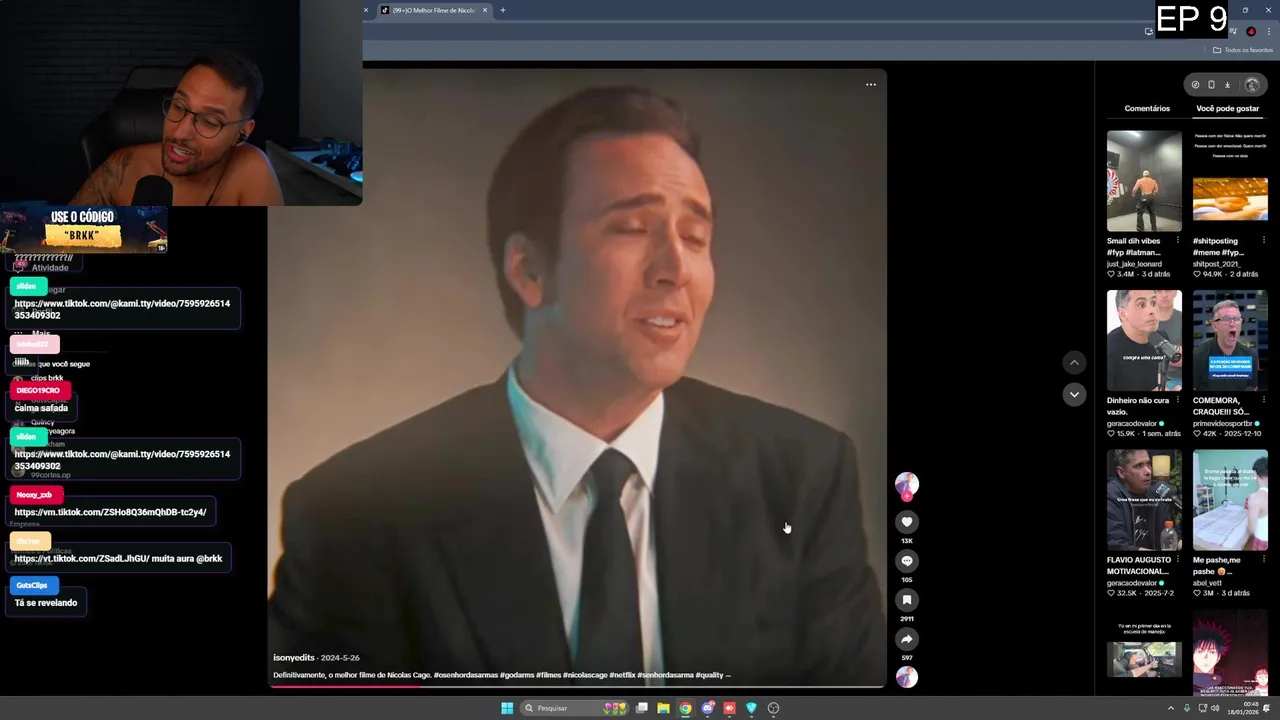
Task: Like the video with the heart icon
Action: 907,522
